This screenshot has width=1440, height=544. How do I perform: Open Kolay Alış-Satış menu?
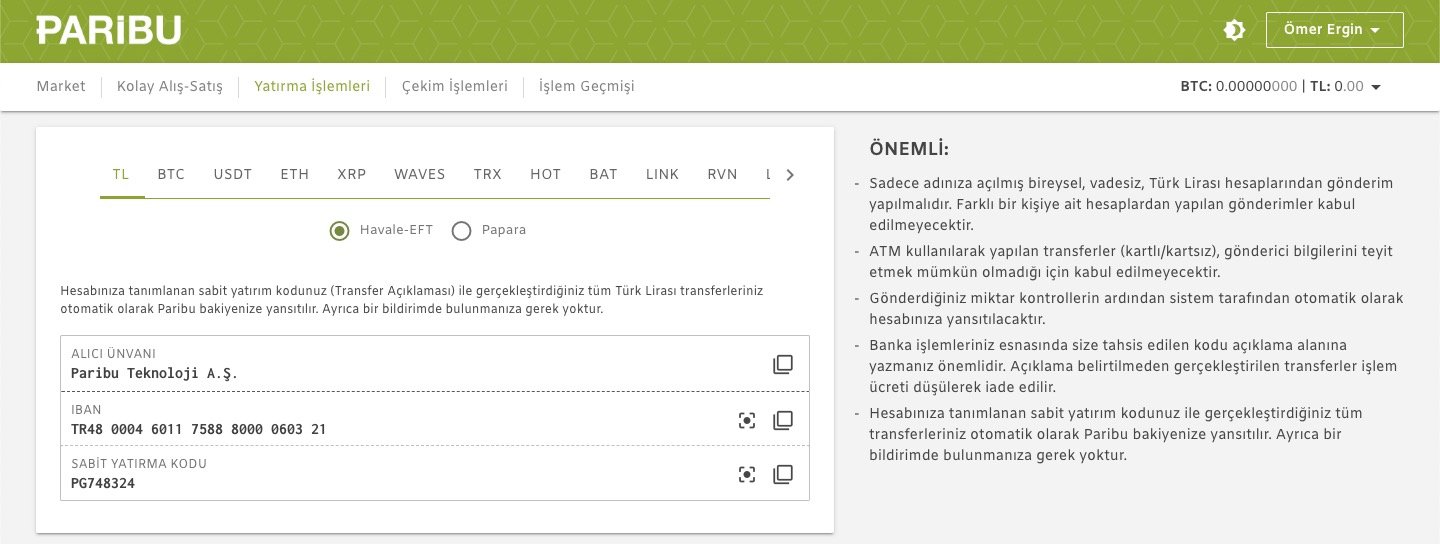pos(170,87)
